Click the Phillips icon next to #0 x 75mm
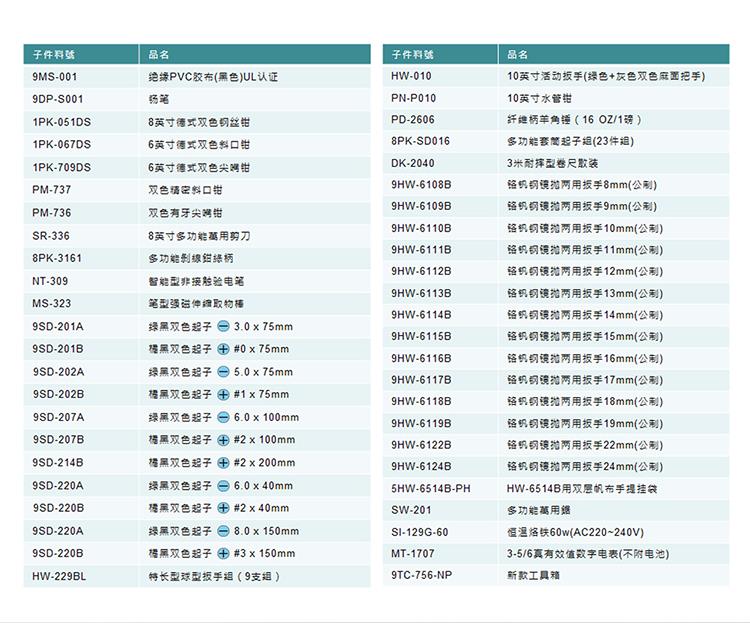This screenshot has width=750, height=623. click(x=223, y=349)
